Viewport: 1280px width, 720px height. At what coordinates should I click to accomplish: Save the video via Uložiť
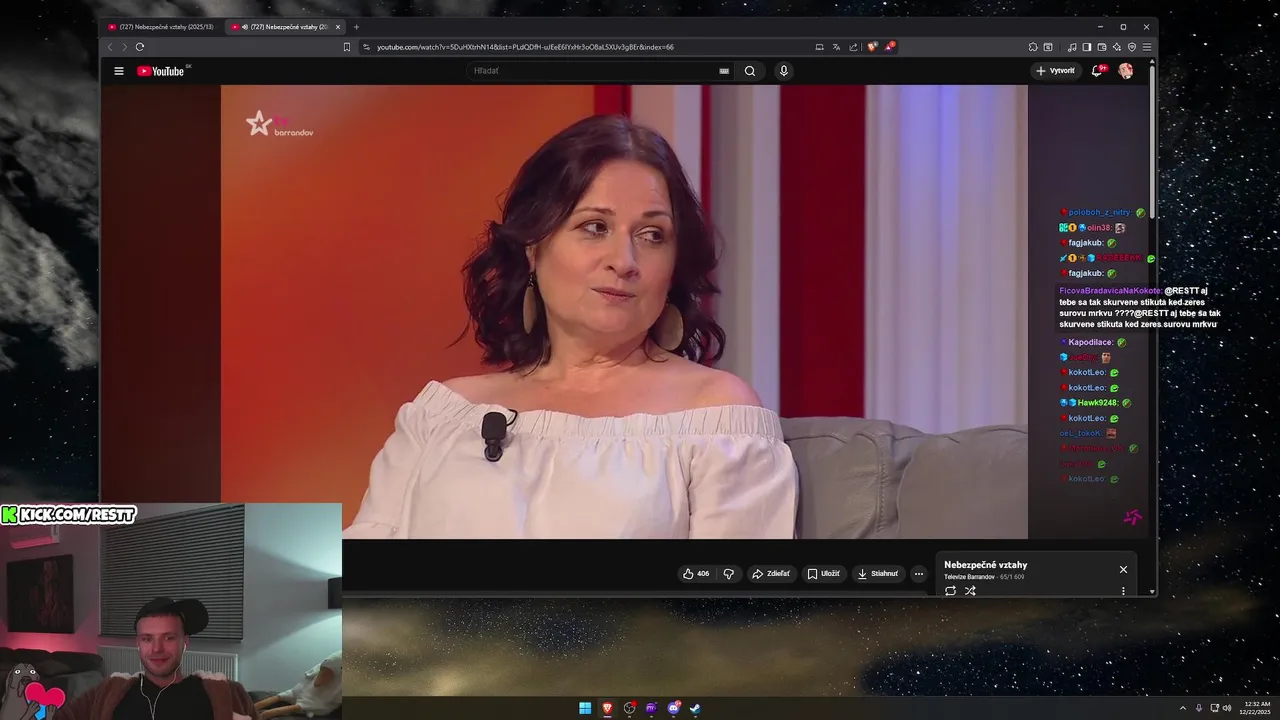click(x=823, y=574)
